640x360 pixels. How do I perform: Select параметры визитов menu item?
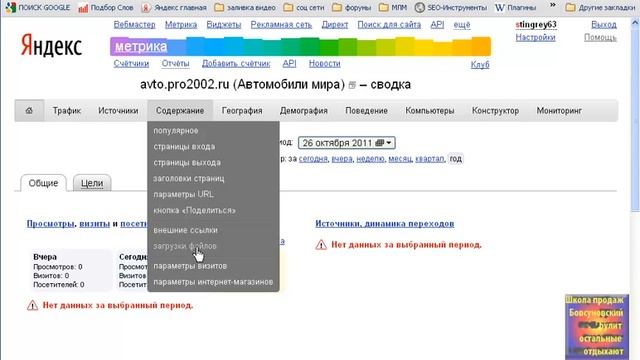point(190,266)
